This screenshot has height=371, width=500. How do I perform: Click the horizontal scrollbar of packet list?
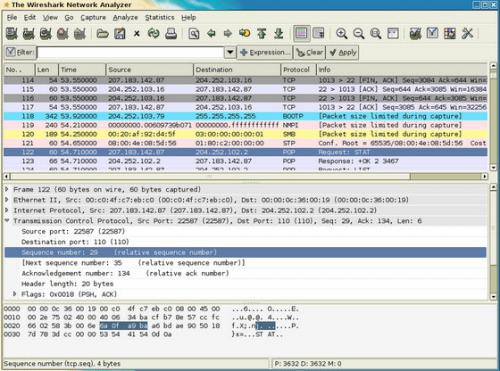246,176
